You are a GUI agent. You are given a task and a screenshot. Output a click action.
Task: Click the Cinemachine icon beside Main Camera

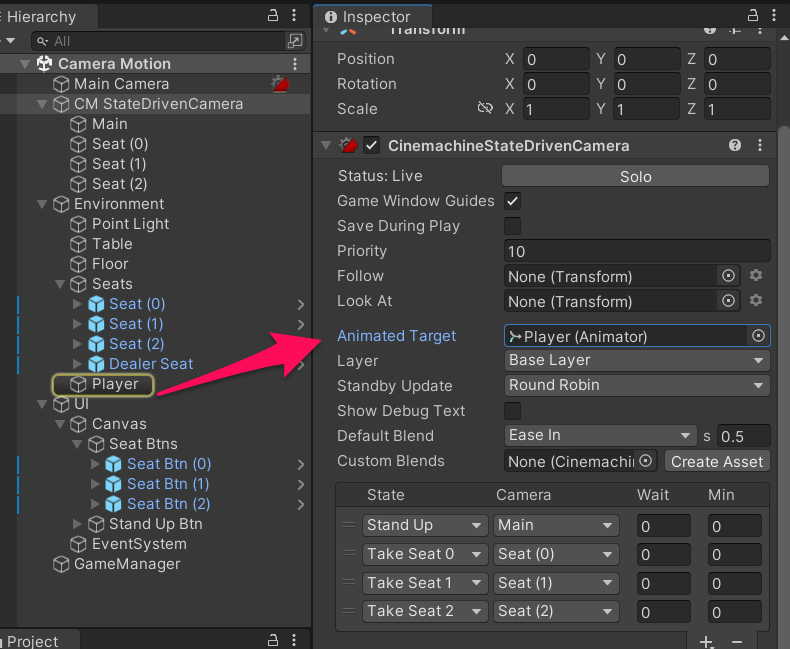tap(280, 84)
